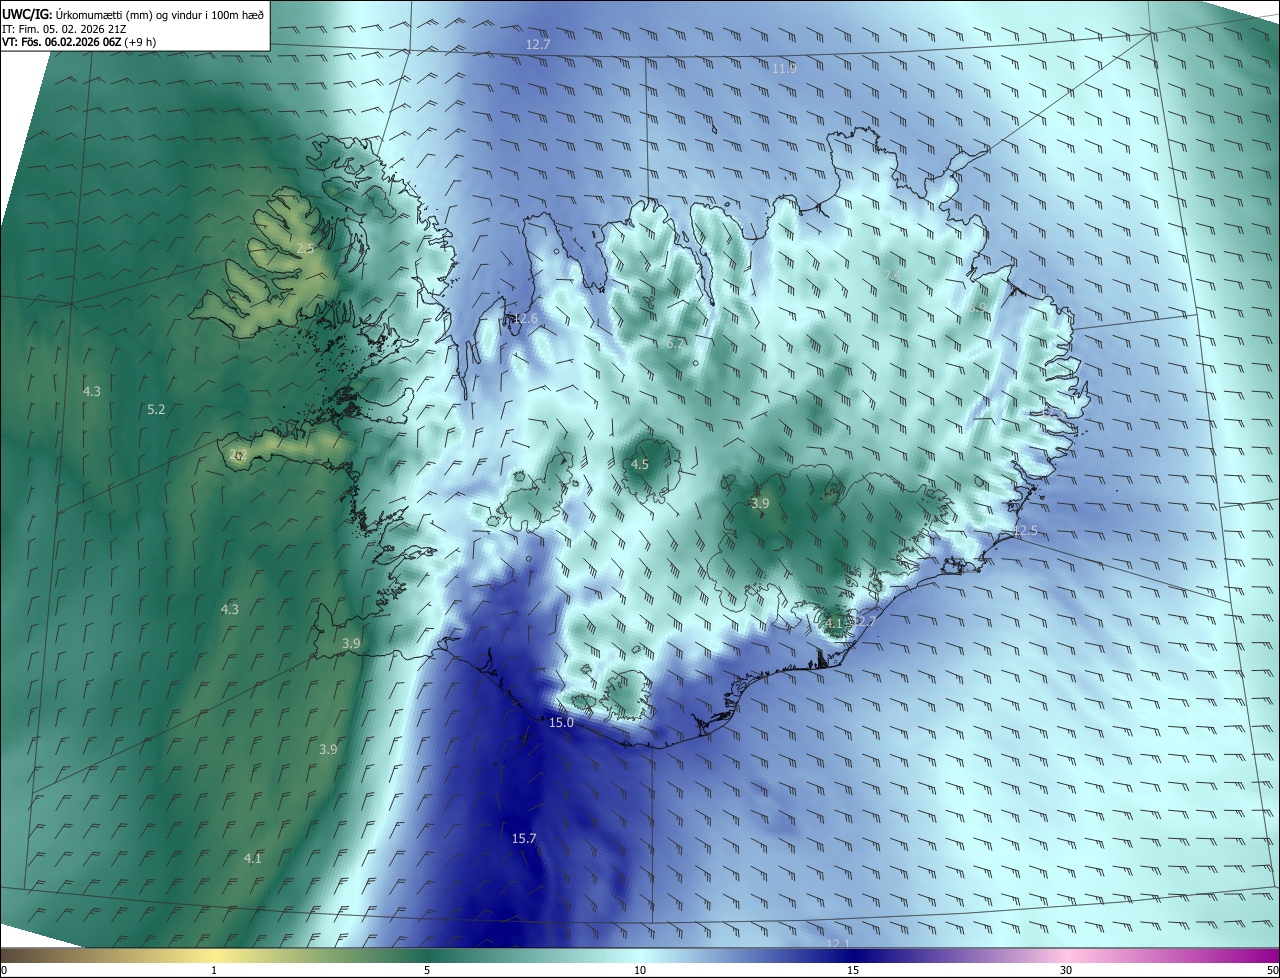Click the 15.0 value label
Screen dimensions: 1280x978
[562, 722]
